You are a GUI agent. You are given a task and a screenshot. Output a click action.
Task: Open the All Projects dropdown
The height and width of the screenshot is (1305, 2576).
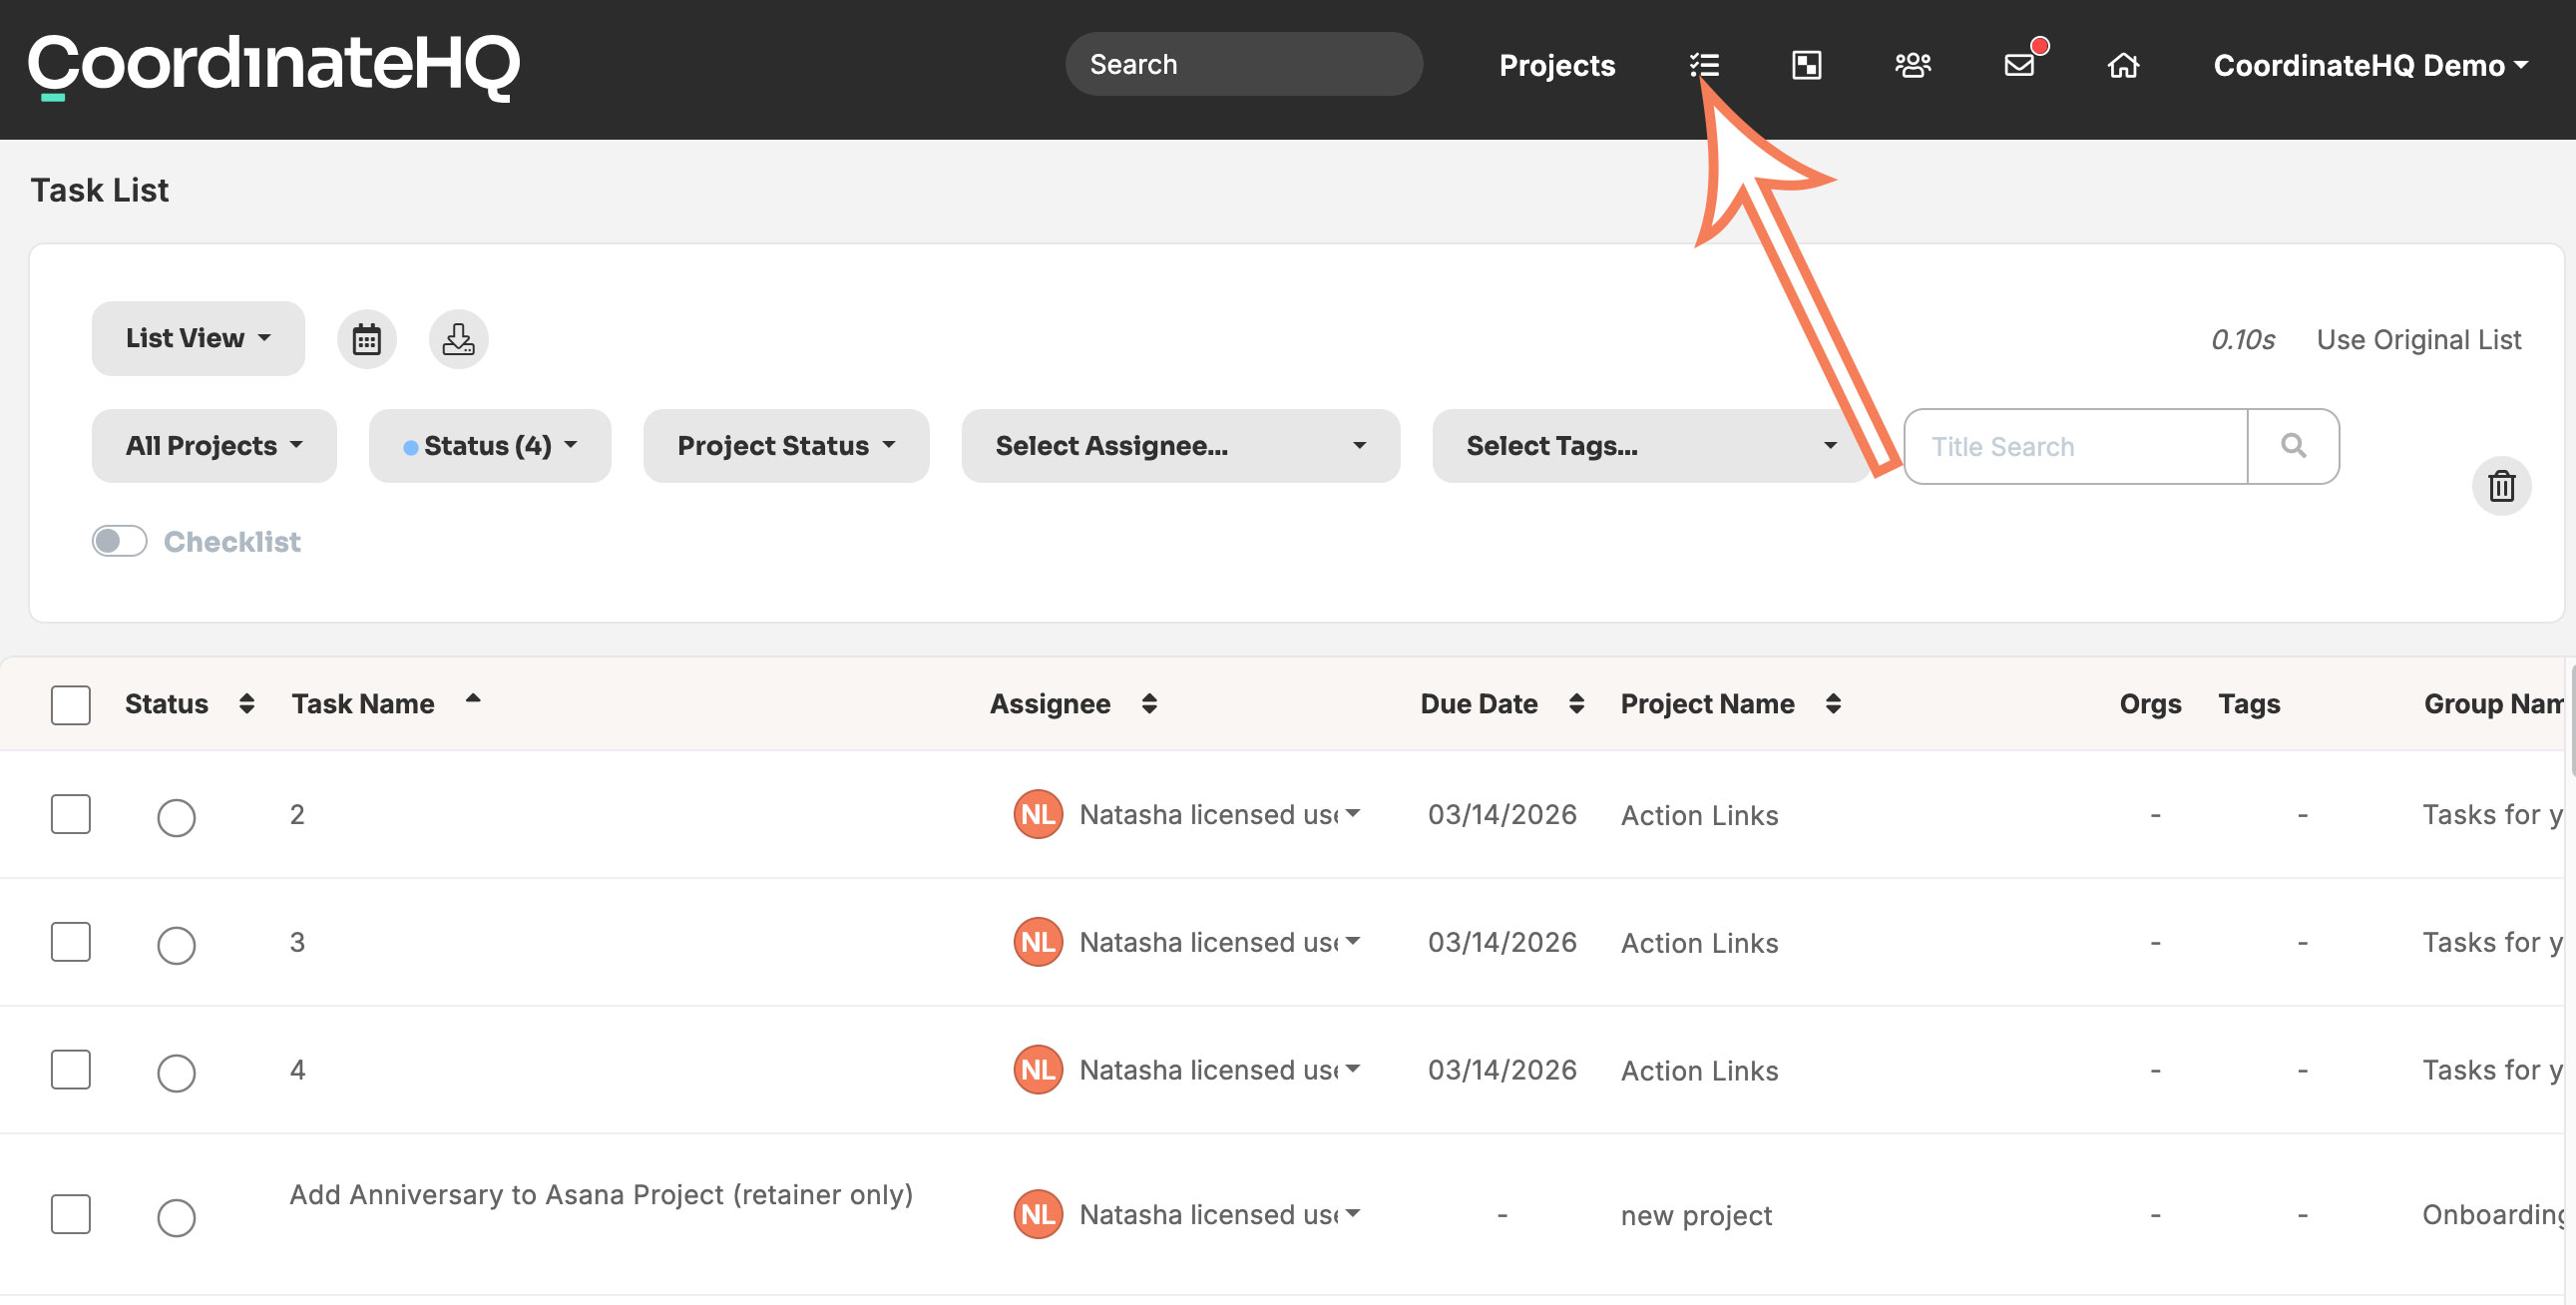214,446
